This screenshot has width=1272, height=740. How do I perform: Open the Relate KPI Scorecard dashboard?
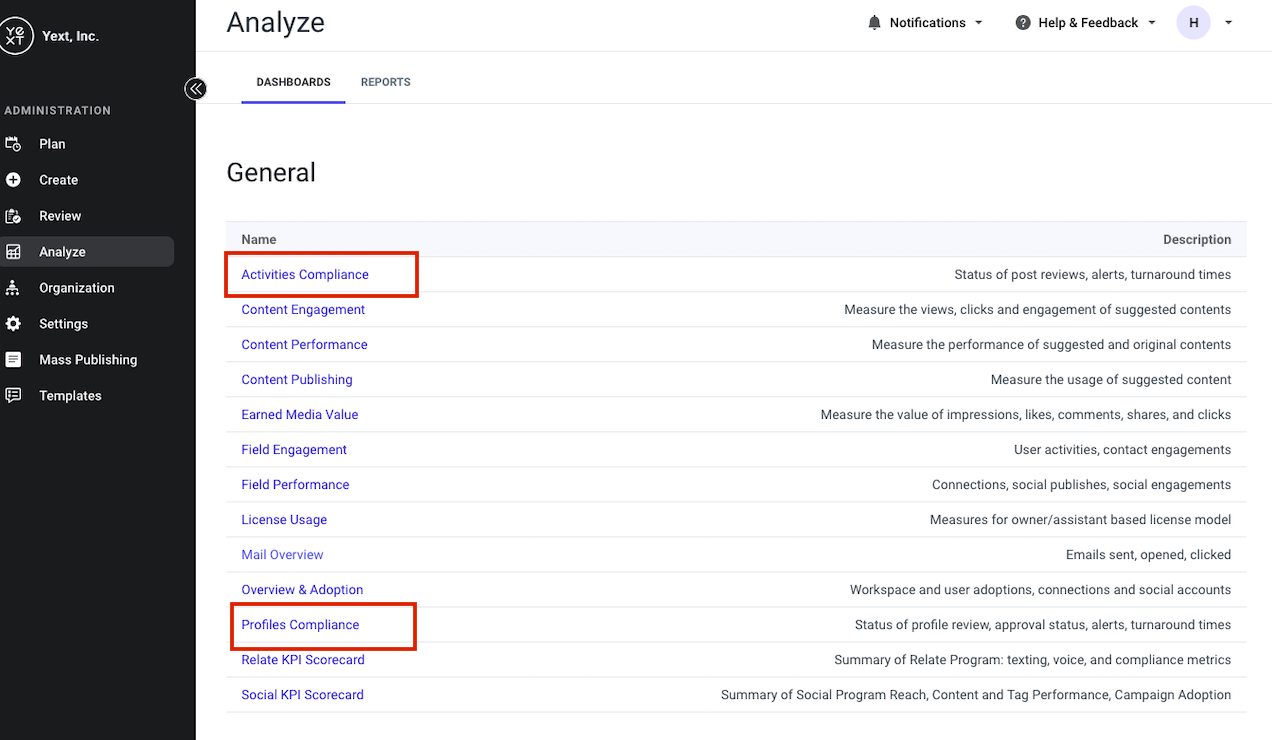[x=303, y=659]
